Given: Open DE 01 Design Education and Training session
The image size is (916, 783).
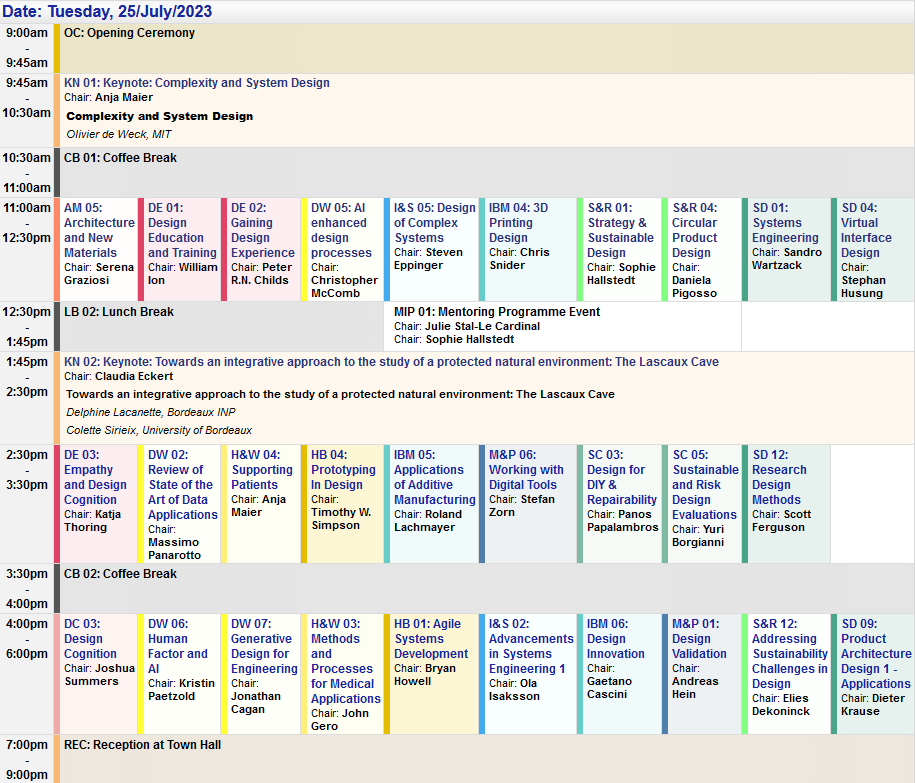Looking at the screenshot, I should pos(182,230).
